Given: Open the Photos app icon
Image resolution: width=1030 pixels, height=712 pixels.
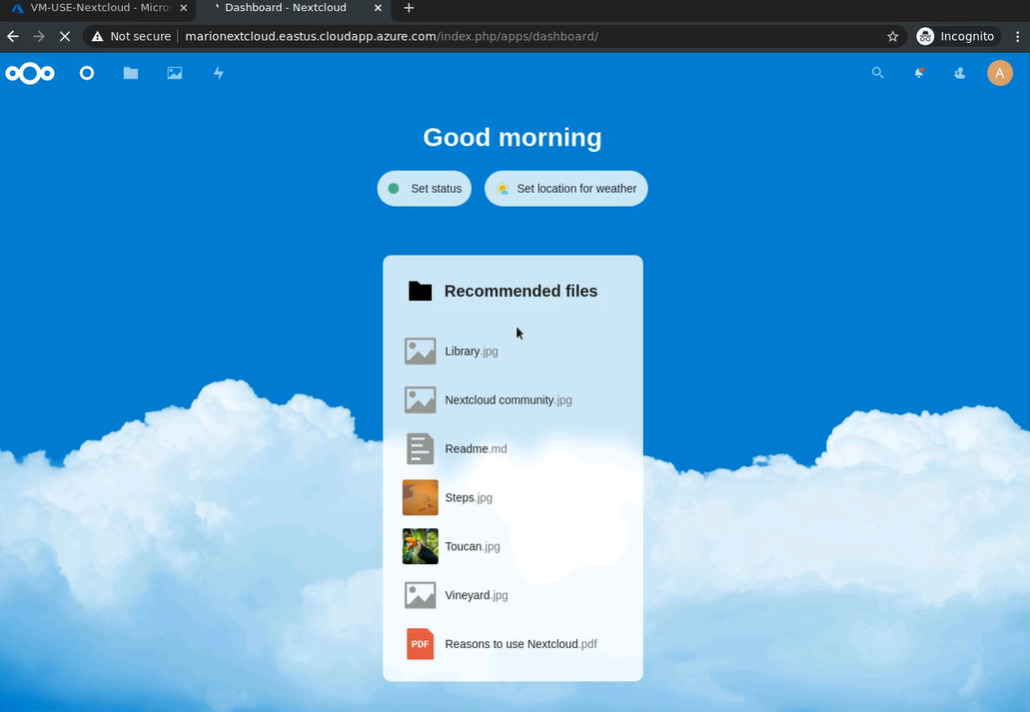Looking at the screenshot, I should click(175, 73).
